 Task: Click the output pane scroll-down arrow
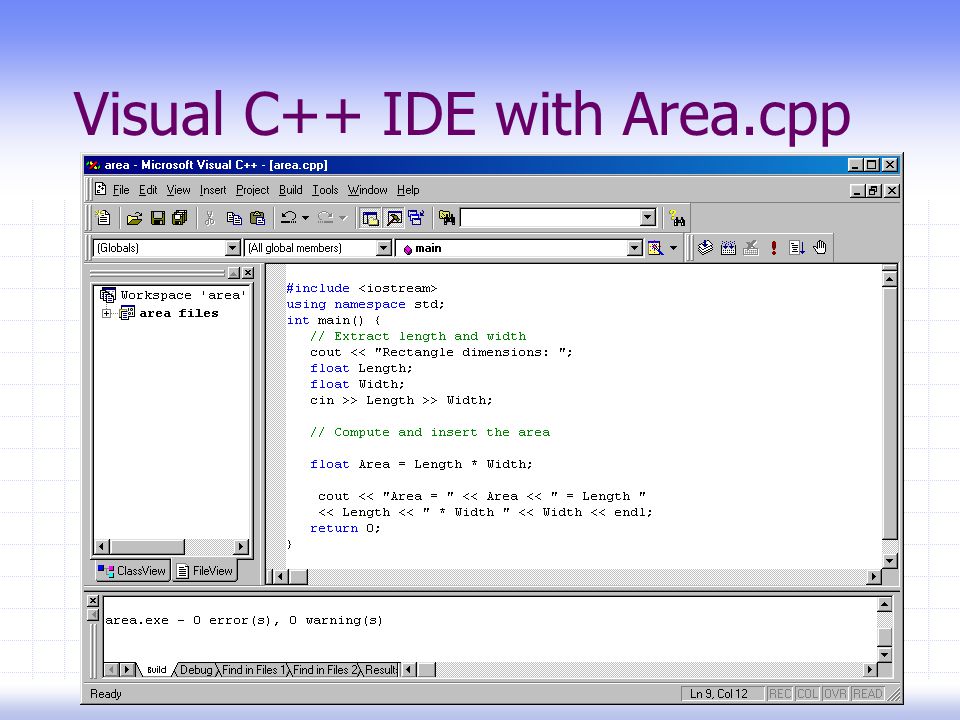click(884, 654)
